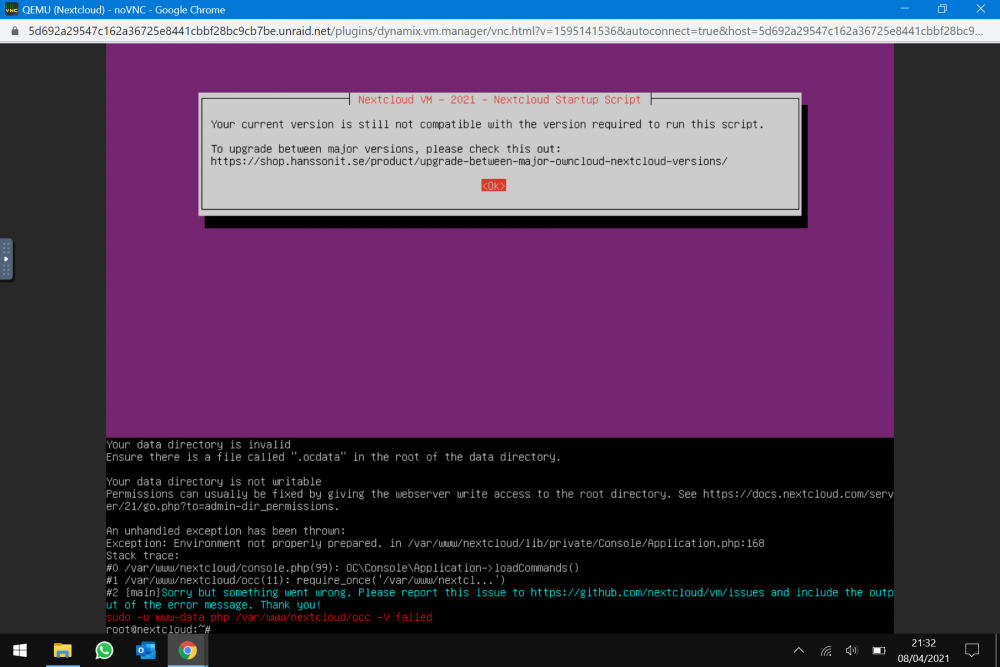Open the Windows Start menu
The image size is (1000, 667).
coord(20,650)
